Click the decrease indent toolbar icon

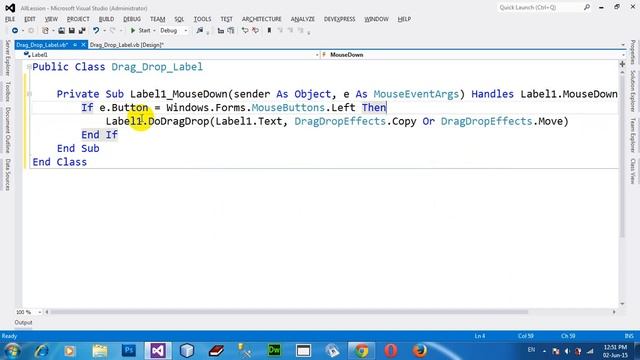[221, 31]
